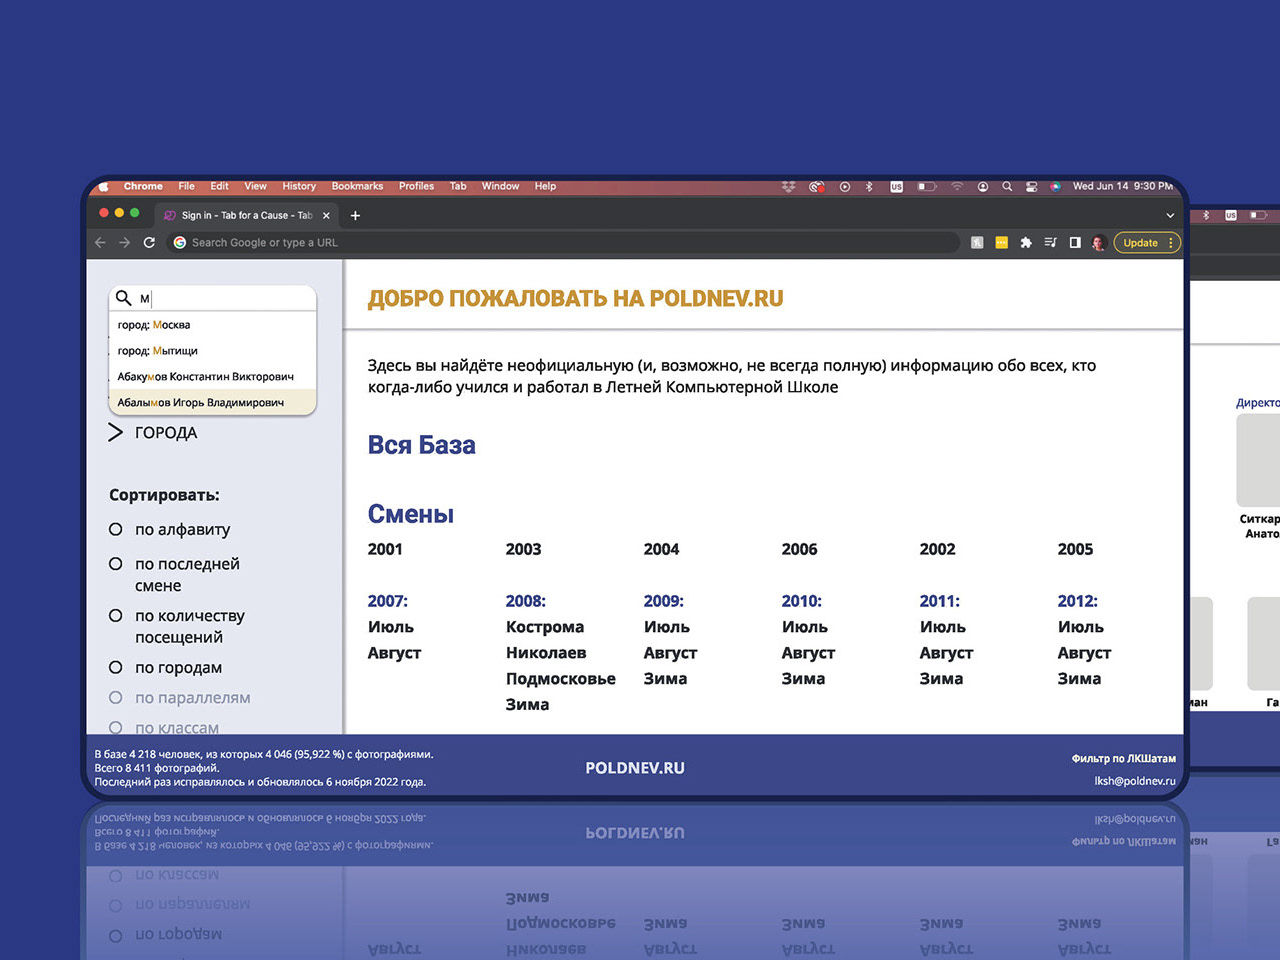
Task: Open the 2001 shift link
Action: coord(385,549)
